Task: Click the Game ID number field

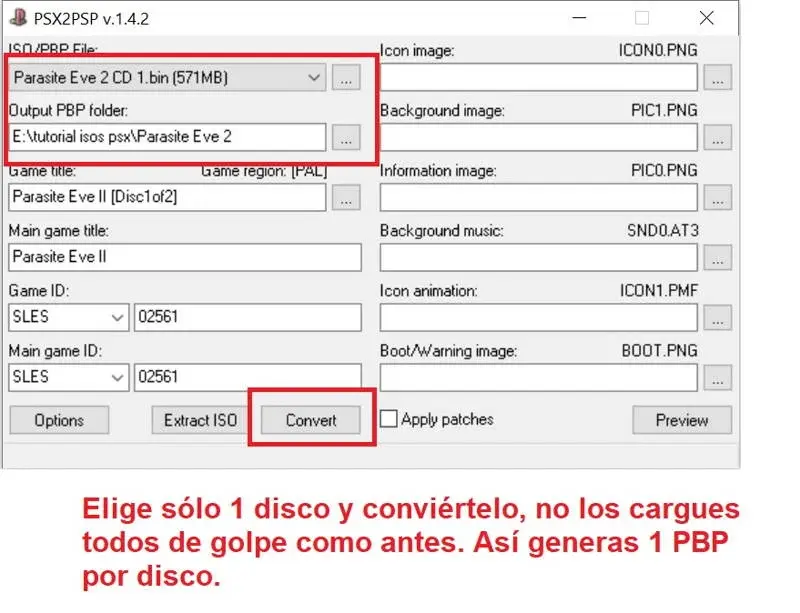Action: [247, 318]
